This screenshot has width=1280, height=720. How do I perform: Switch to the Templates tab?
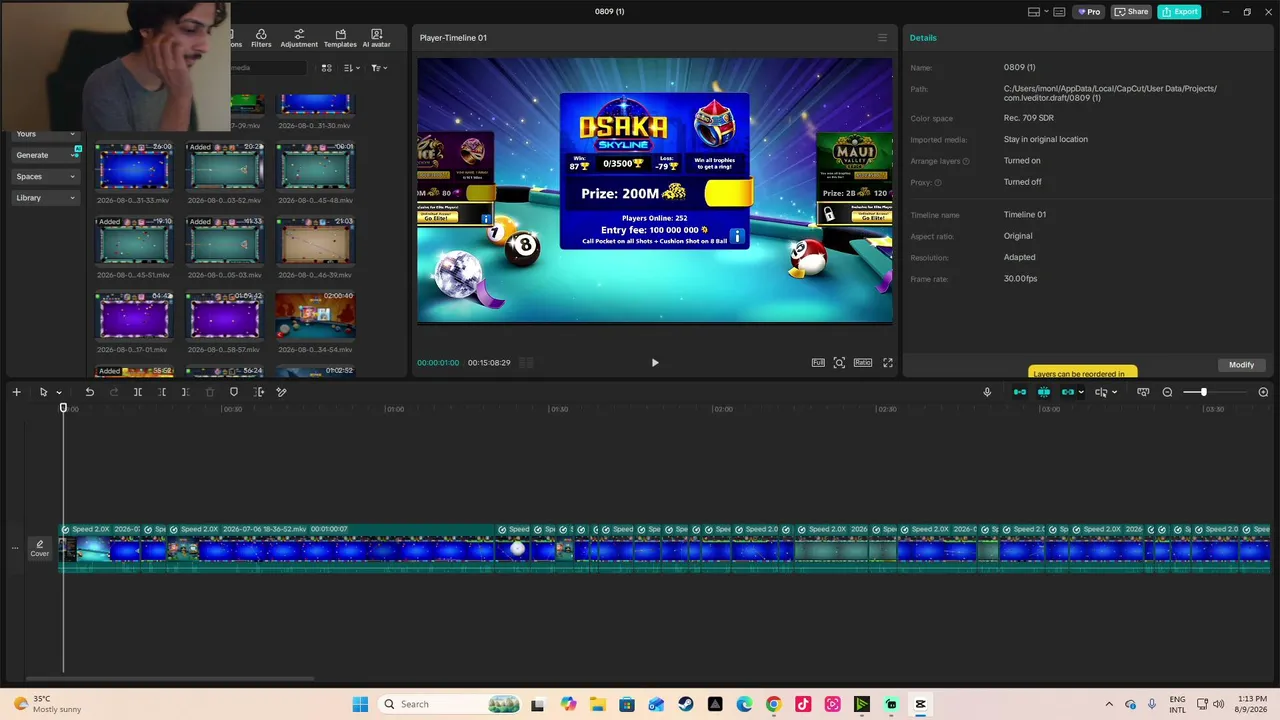click(x=340, y=38)
